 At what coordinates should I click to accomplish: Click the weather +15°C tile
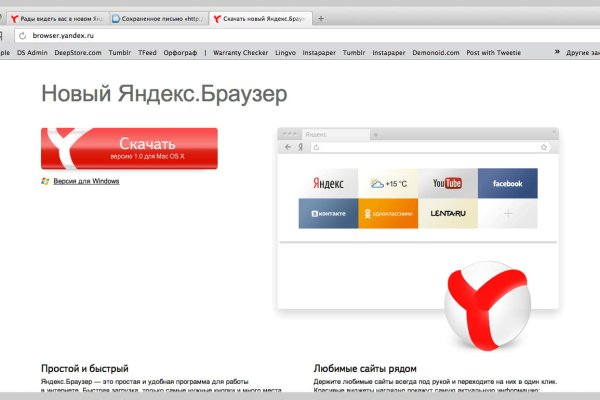click(388, 183)
